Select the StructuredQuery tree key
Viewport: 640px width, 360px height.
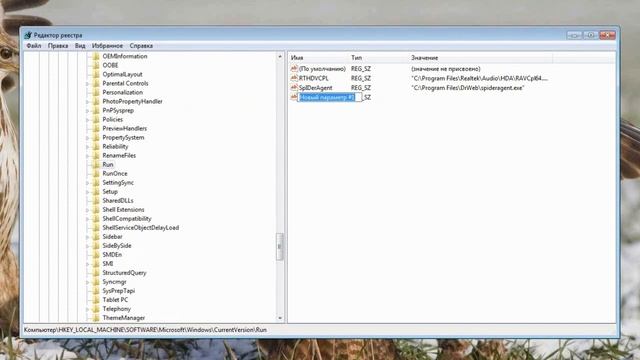point(124,273)
